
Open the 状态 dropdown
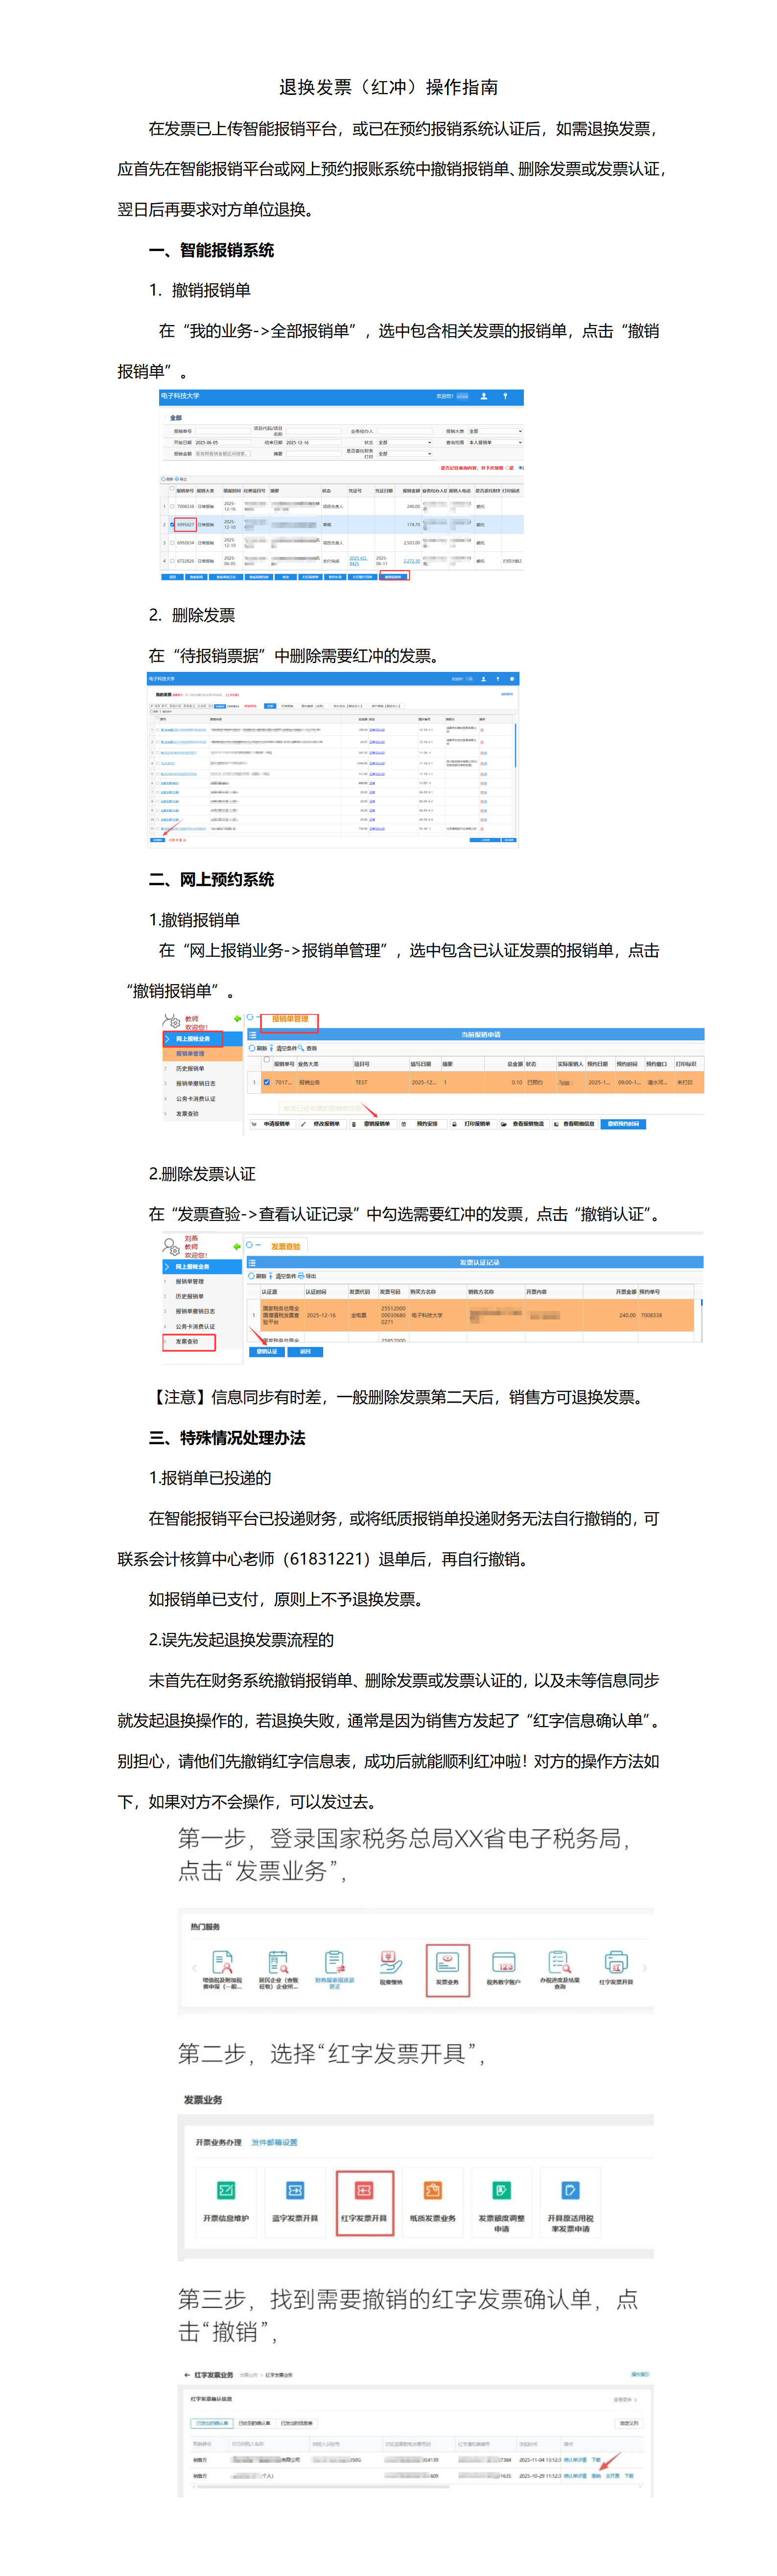[x=404, y=442]
